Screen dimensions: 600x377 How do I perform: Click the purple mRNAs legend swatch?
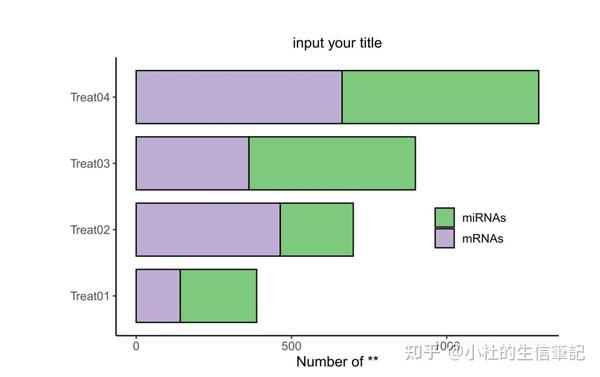click(445, 238)
